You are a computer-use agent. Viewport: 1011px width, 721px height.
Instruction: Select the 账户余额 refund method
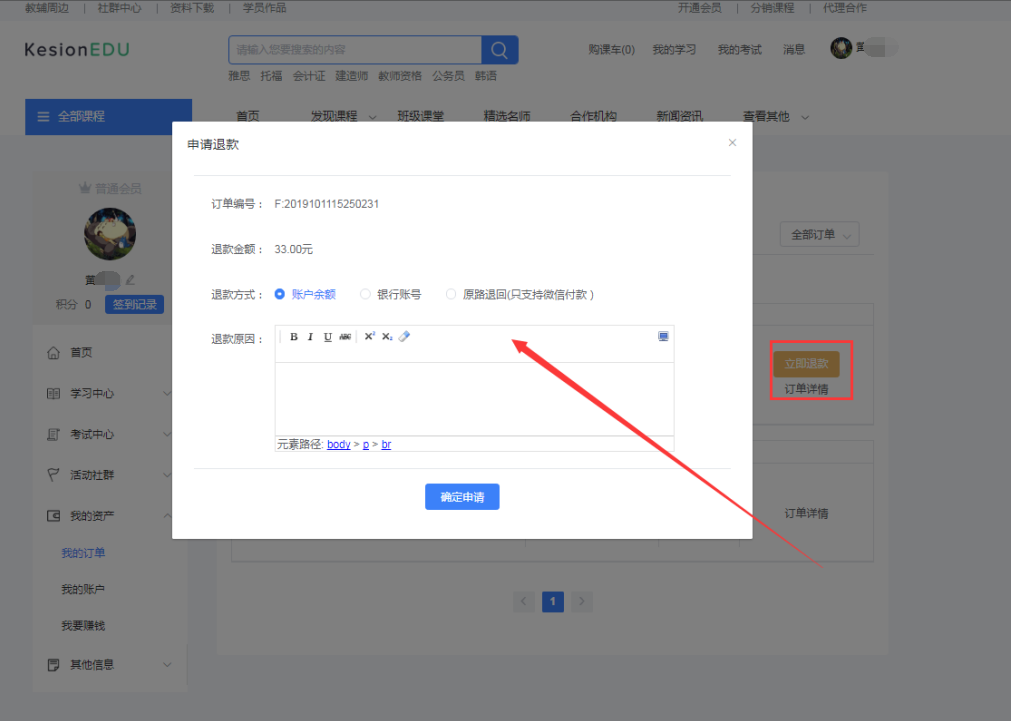pos(280,294)
